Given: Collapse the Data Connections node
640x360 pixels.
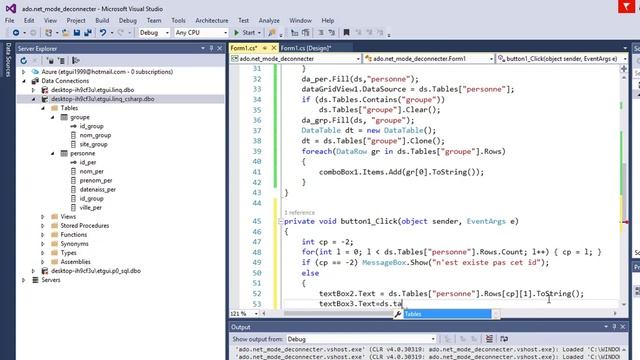Looking at the screenshot, I should (24, 81).
